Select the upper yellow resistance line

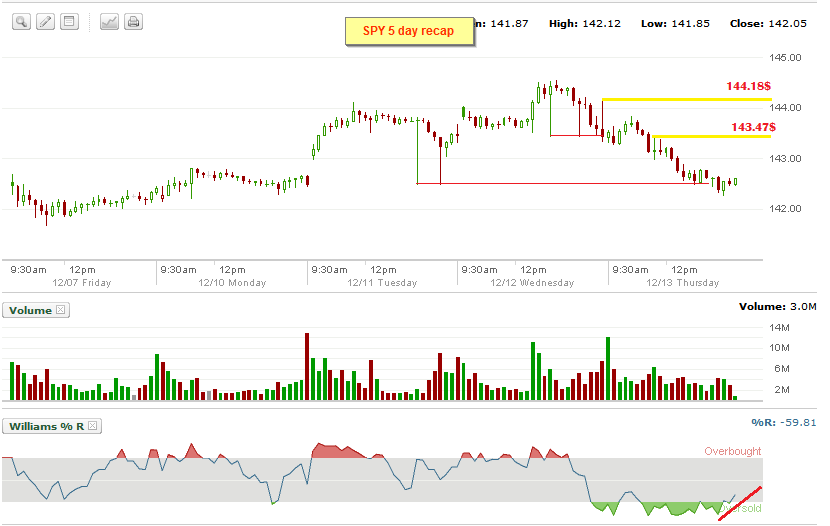(x=687, y=99)
